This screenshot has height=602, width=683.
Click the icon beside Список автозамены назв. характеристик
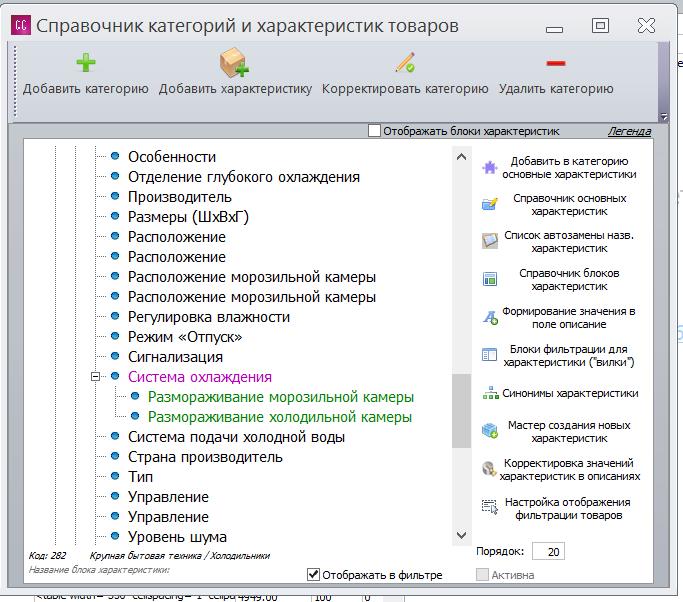(490, 241)
